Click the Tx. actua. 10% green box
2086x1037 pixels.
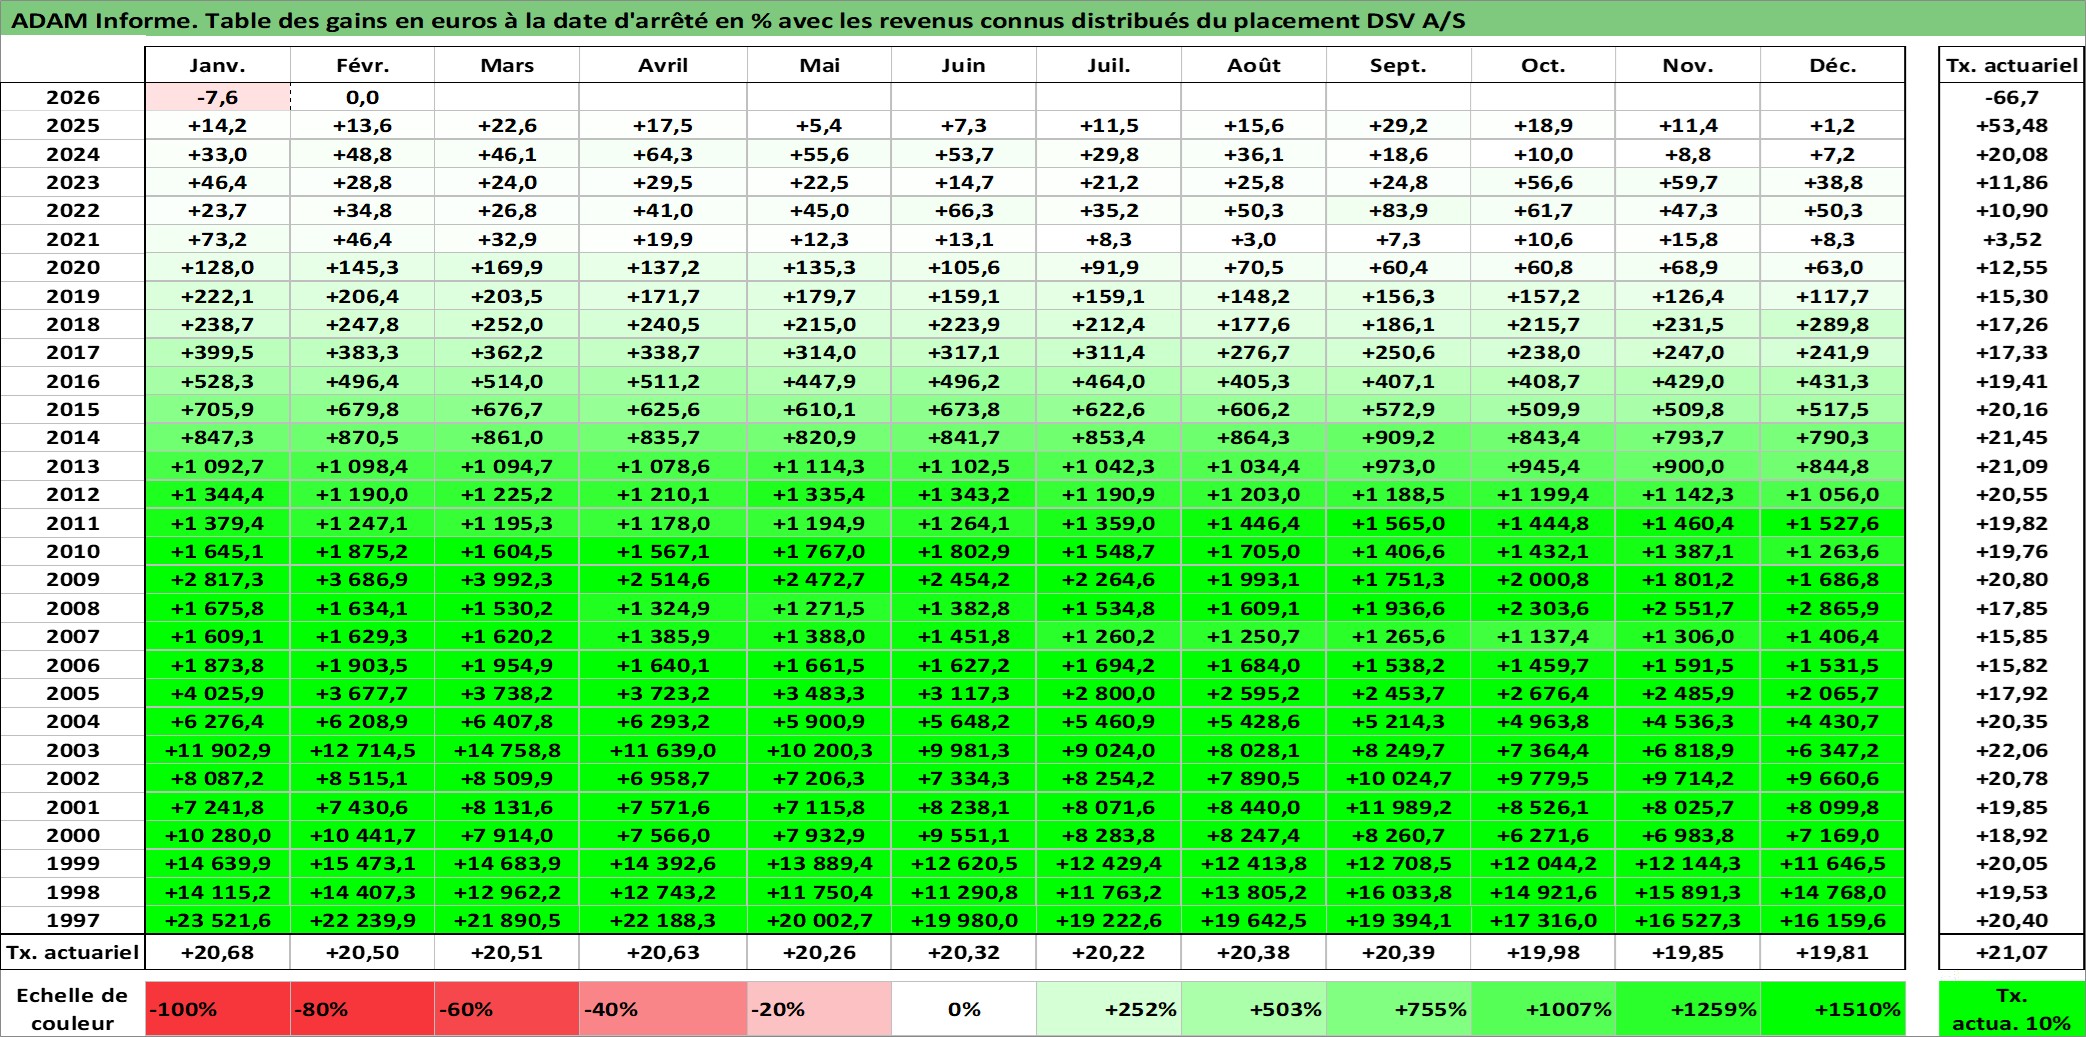click(x=2012, y=1009)
